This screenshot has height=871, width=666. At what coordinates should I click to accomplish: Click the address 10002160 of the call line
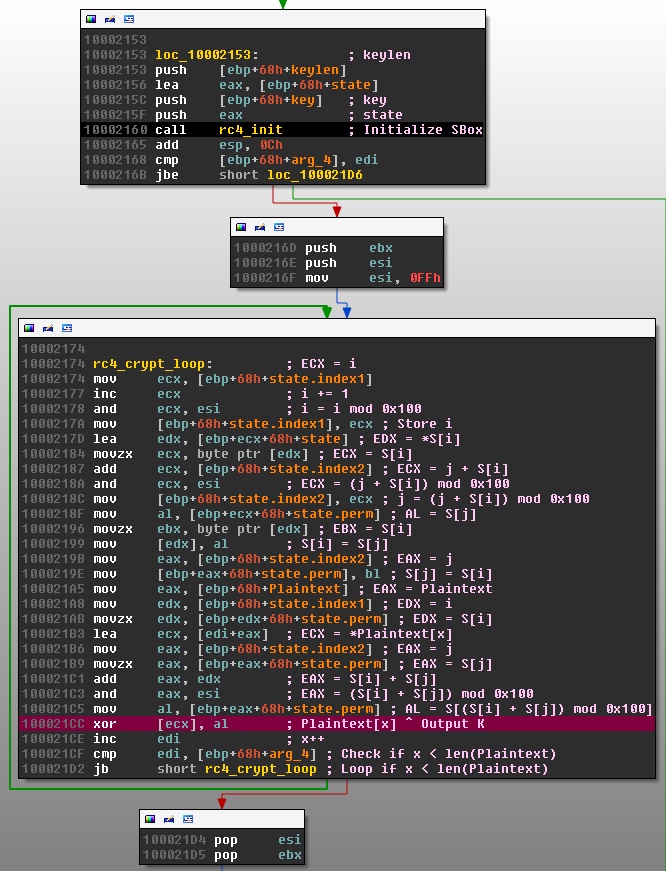tap(116, 130)
